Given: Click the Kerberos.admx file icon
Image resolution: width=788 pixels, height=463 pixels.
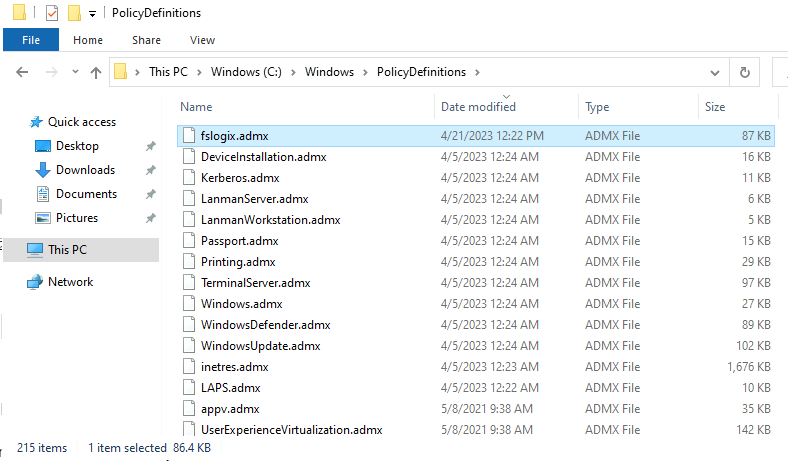Looking at the screenshot, I should click(x=189, y=177).
